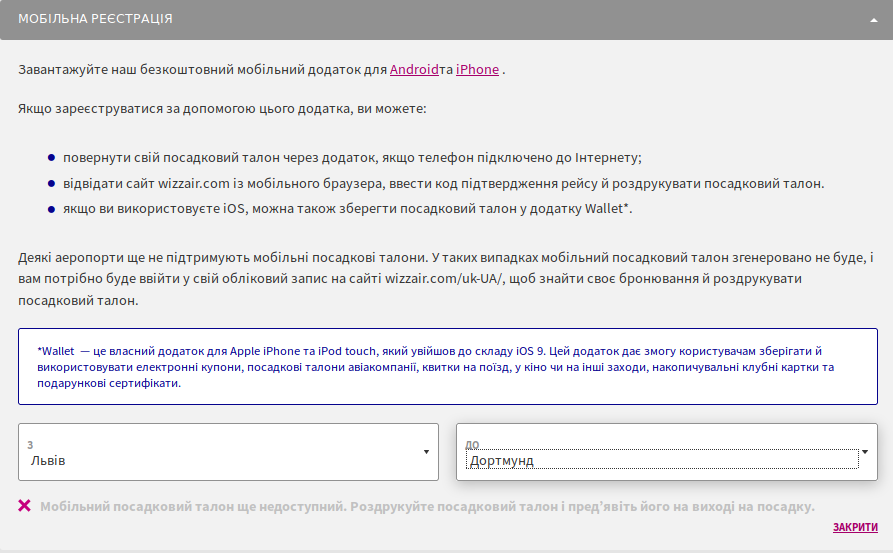The height and width of the screenshot is (553, 893).
Task: Open the Android app download link
Action: pyautogui.click(x=414, y=70)
